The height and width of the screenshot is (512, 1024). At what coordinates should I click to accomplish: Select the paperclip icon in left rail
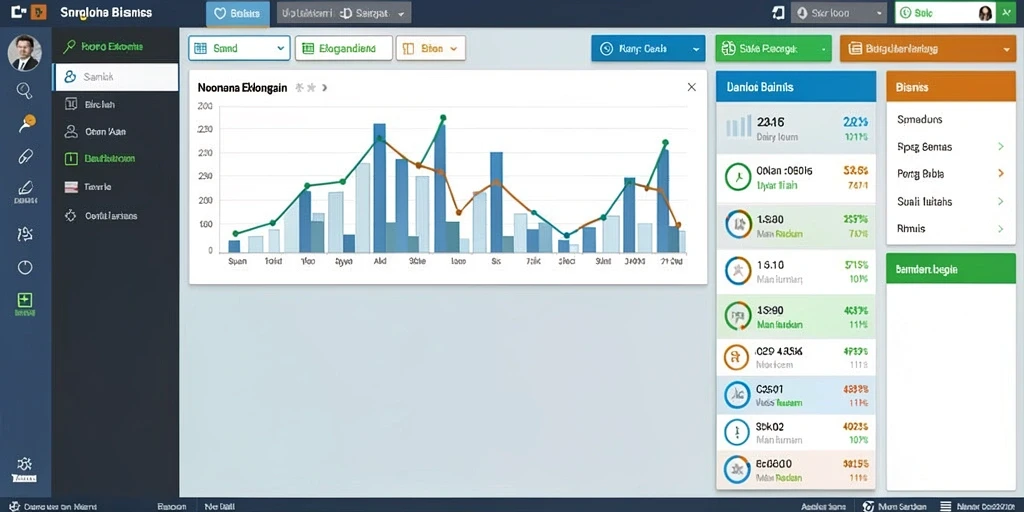(25, 156)
